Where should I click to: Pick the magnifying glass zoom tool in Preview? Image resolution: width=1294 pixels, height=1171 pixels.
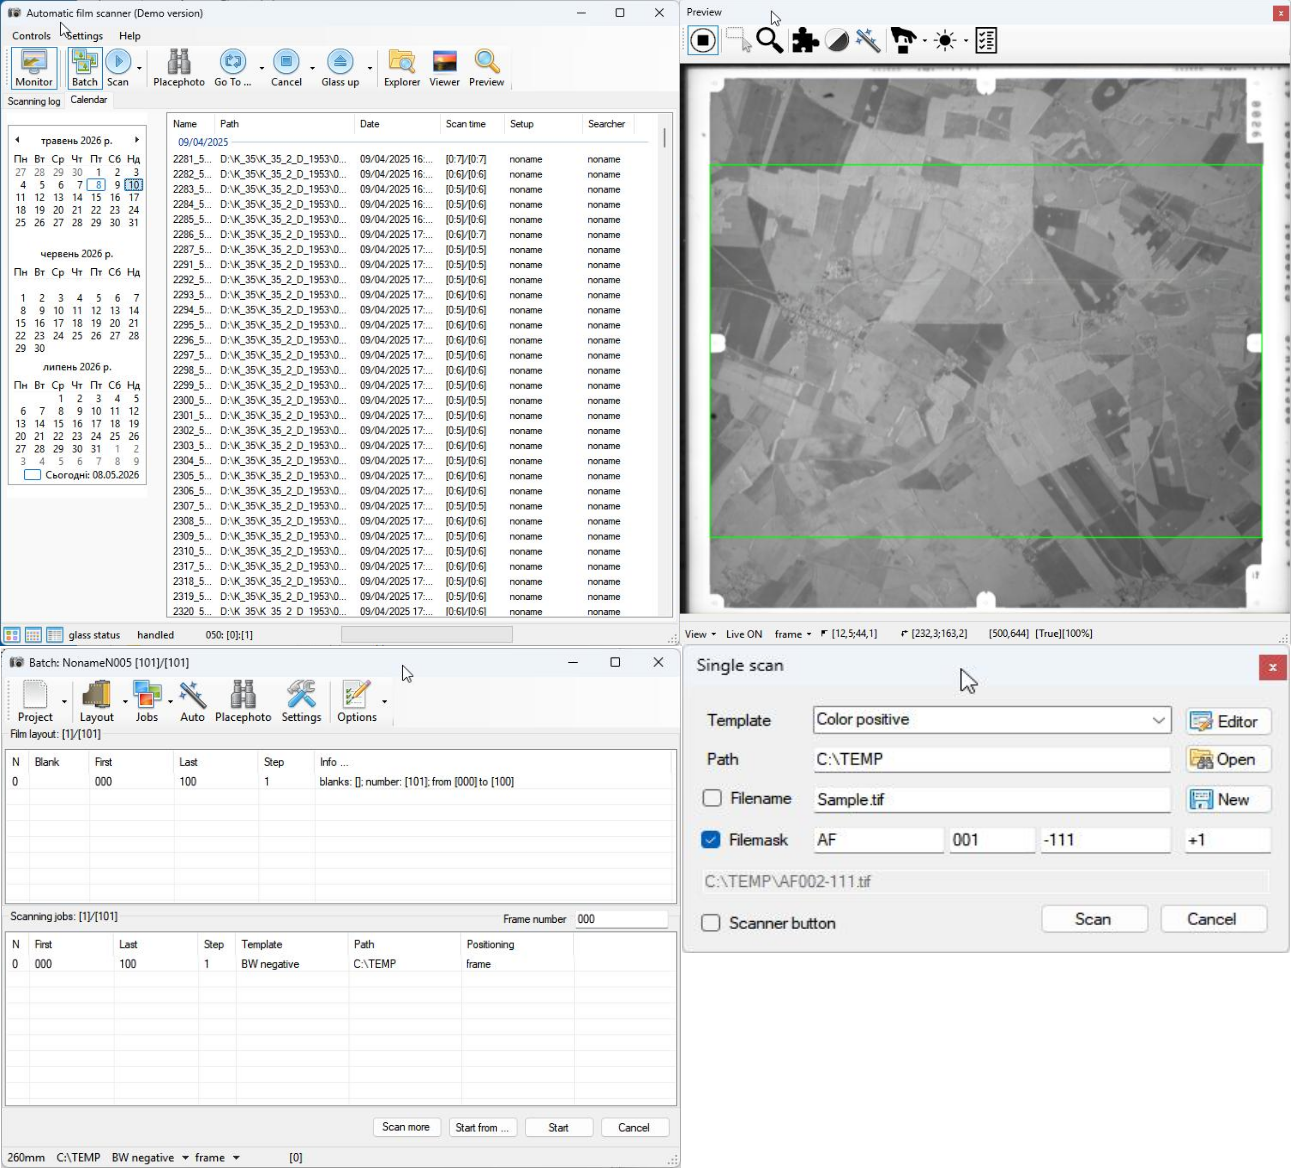770,41
